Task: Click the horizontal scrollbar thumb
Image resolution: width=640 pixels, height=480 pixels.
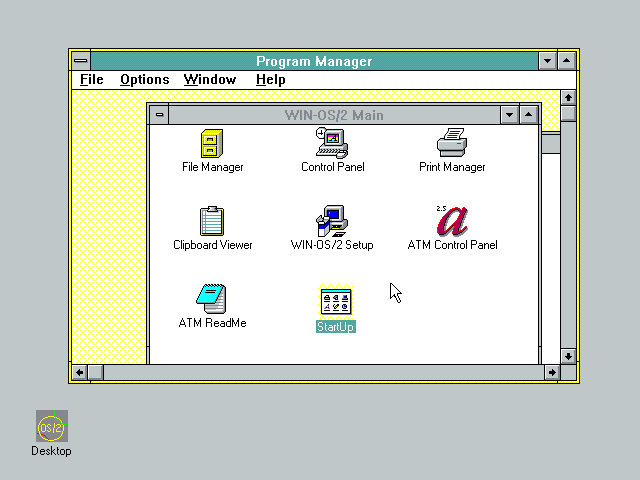Action: pyautogui.click(x=96, y=372)
